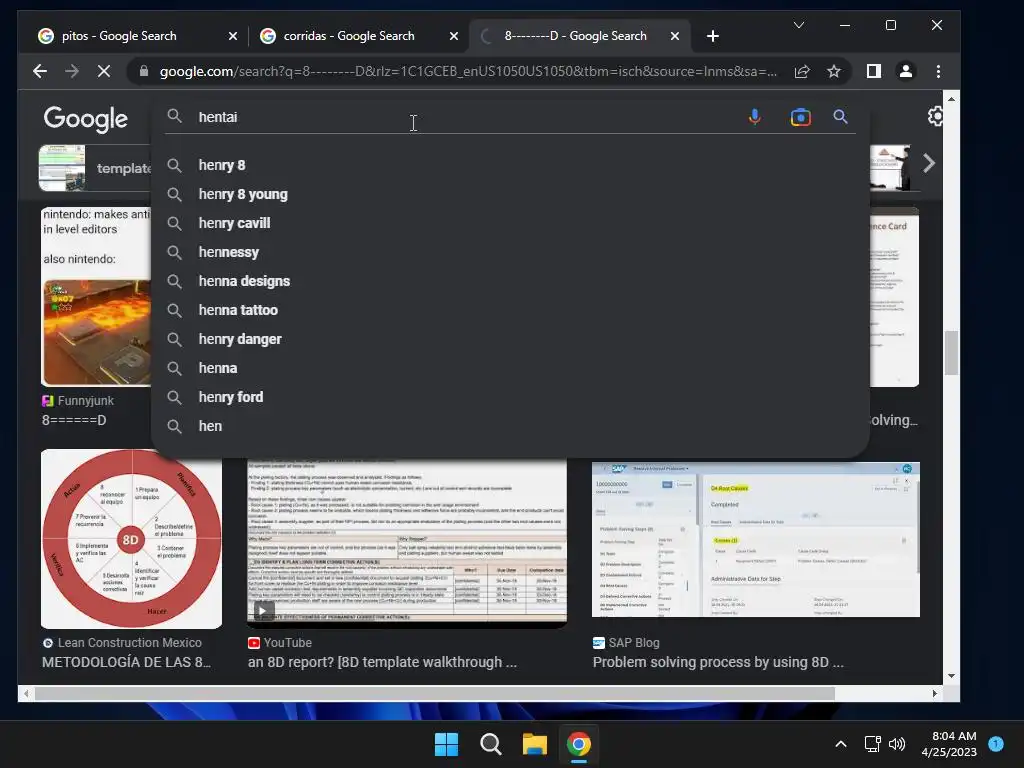1024x768 pixels.
Task: Show hidden system tray icons
Action: [841, 744]
